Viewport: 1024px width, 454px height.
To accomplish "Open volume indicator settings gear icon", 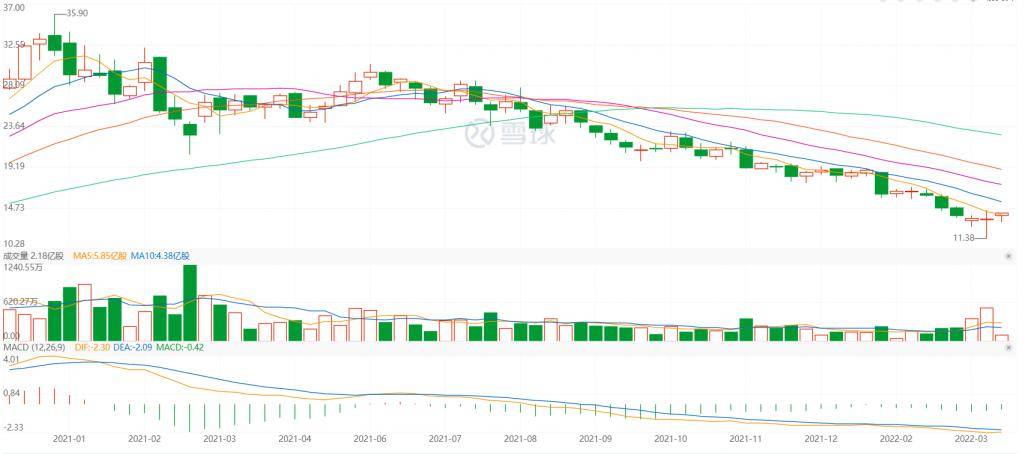I will coord(1010,257).
